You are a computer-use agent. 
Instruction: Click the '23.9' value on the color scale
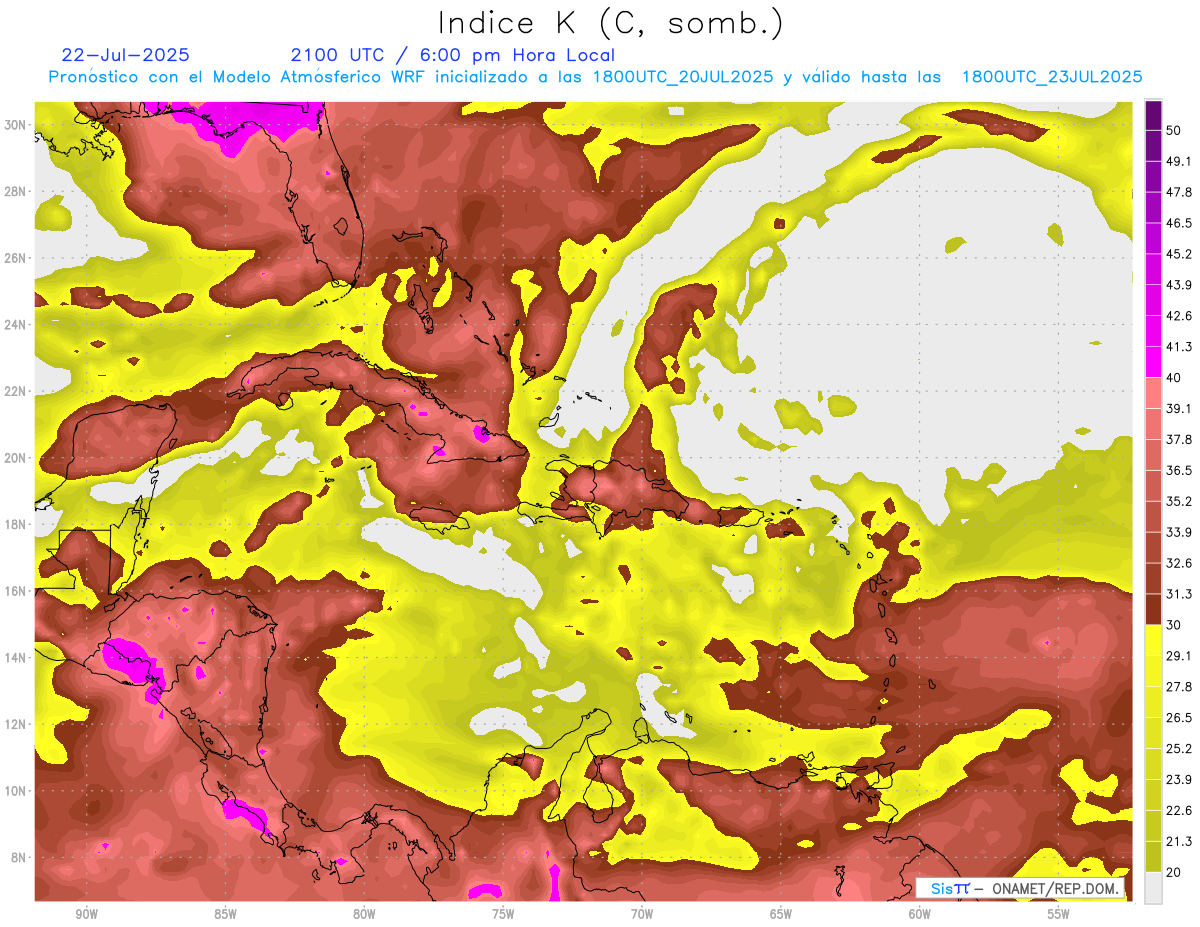point(1180,779)
